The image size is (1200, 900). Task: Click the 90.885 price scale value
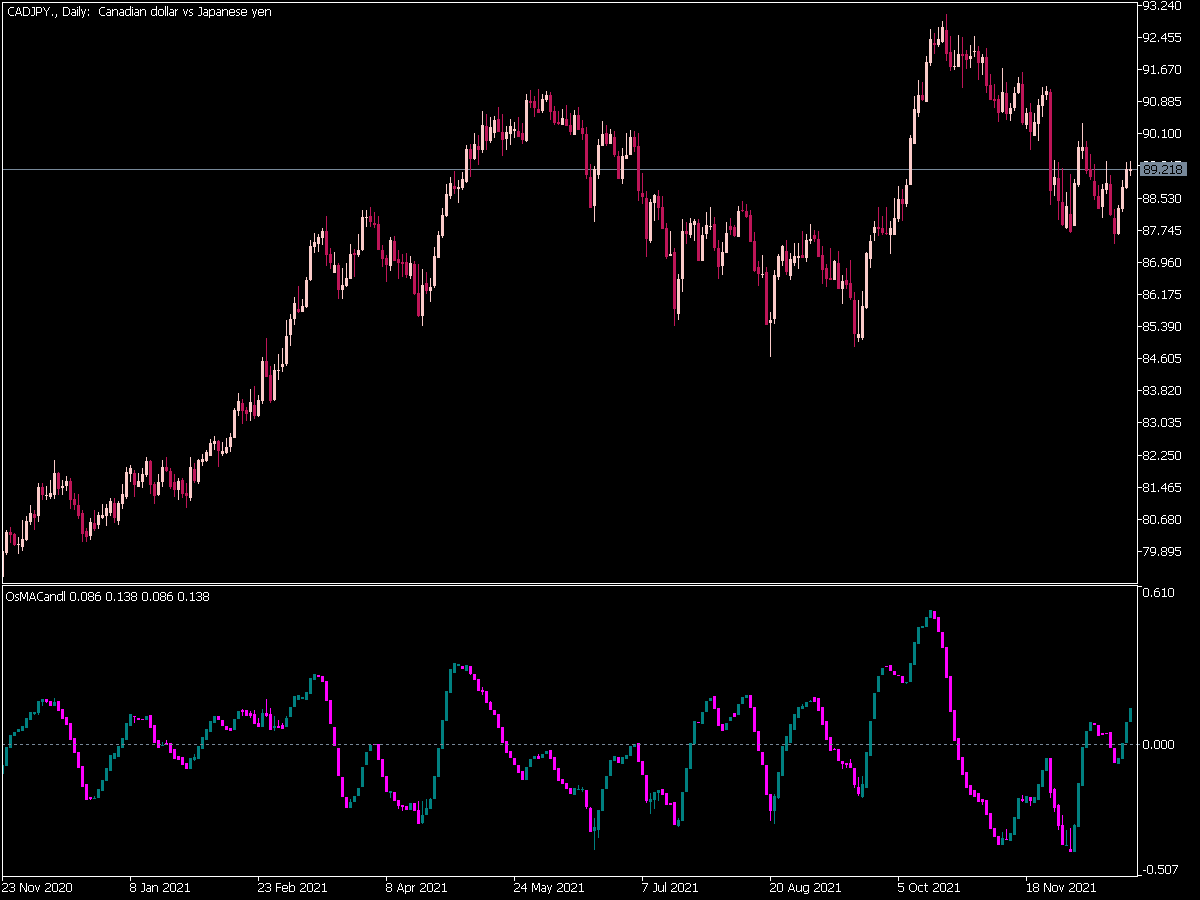click(1161, 102)
